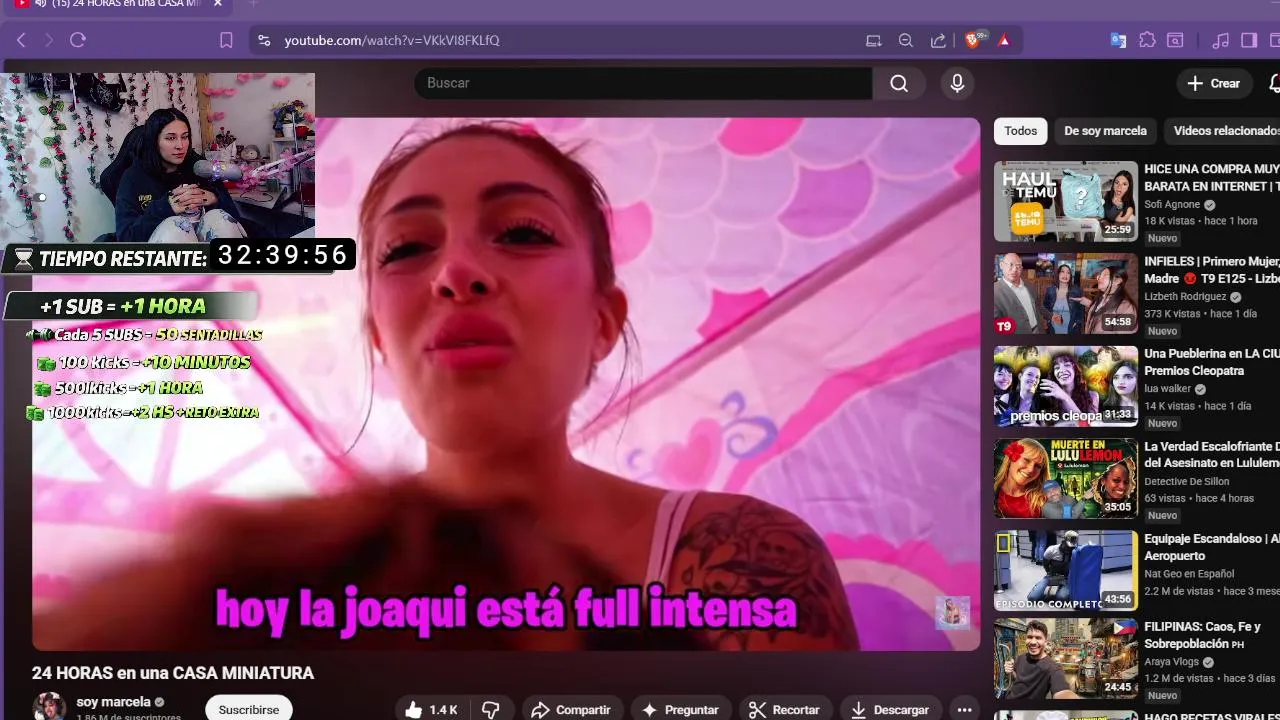
Task: Click the Detective De Sillon channel name
Action: tap(1187, 482)
